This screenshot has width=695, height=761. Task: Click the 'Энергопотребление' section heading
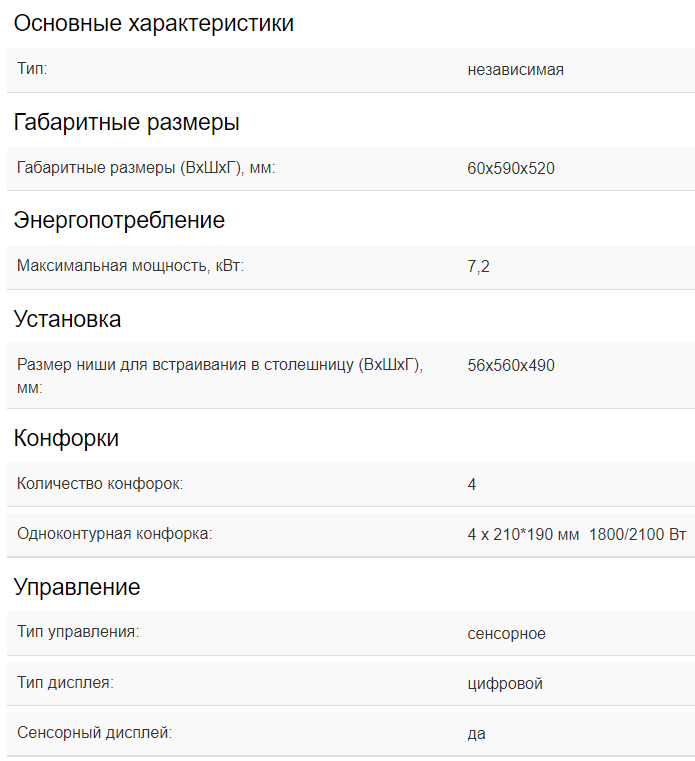(119, 220)
